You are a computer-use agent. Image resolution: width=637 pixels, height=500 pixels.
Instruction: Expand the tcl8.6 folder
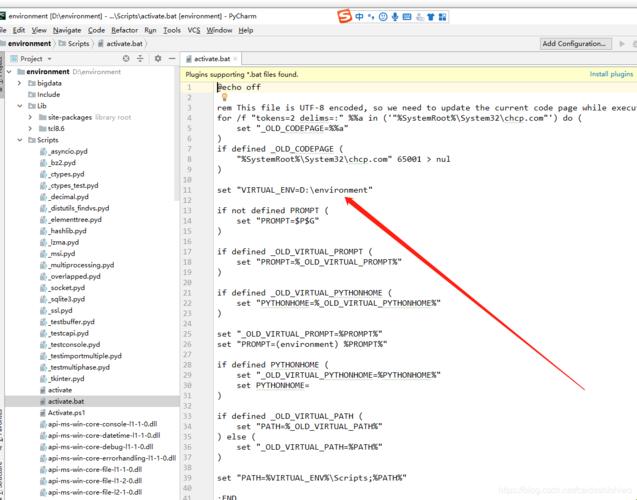click(x=30, y=129)
